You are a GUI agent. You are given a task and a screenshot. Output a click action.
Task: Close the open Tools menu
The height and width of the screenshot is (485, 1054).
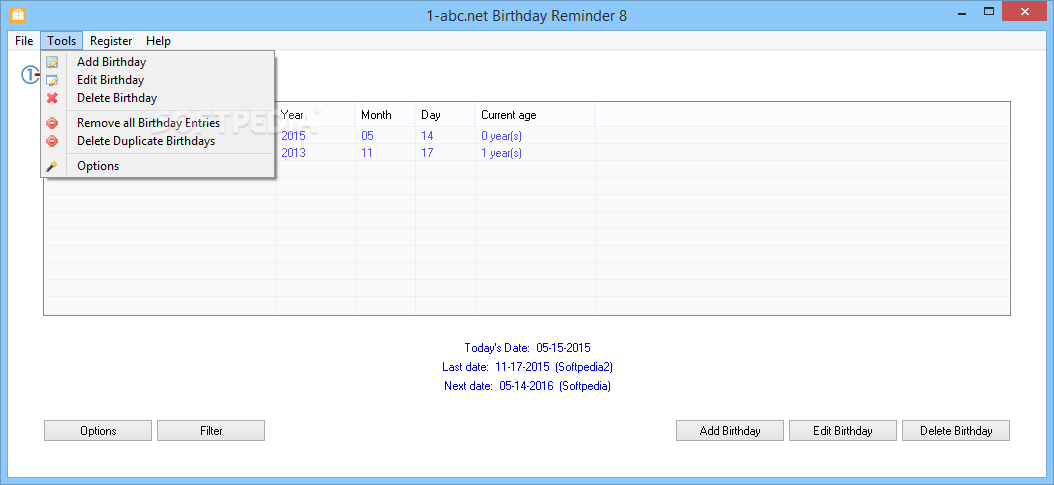[62, 41]
